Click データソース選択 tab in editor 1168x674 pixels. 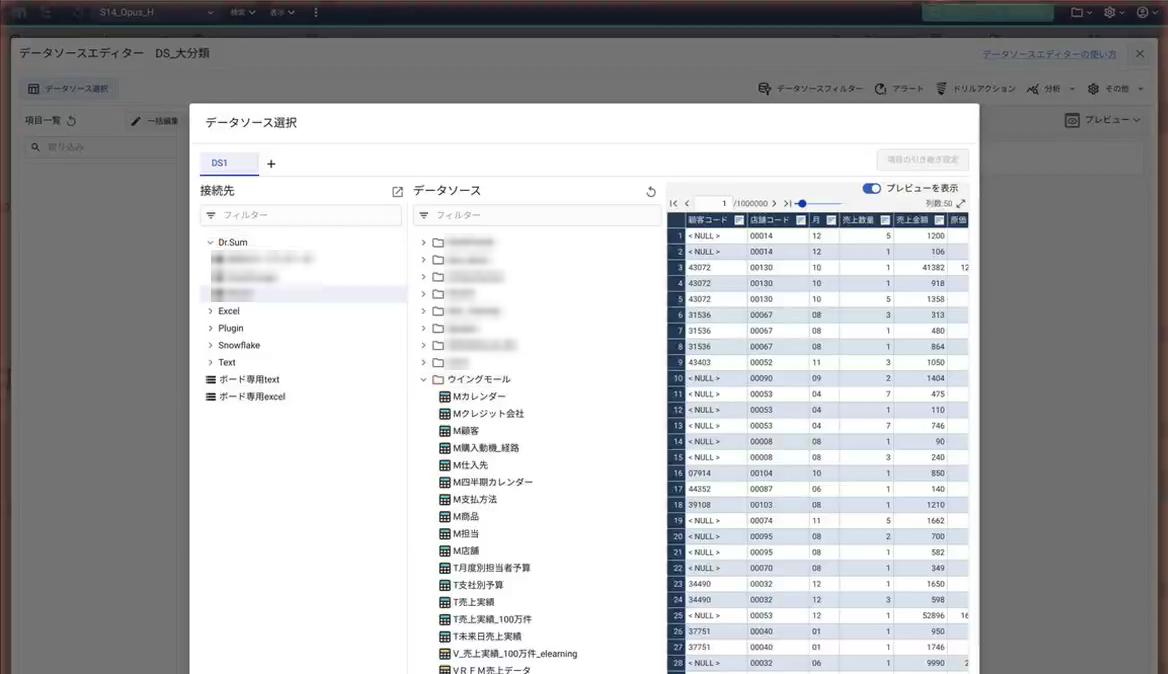click(x=69, y=89)
